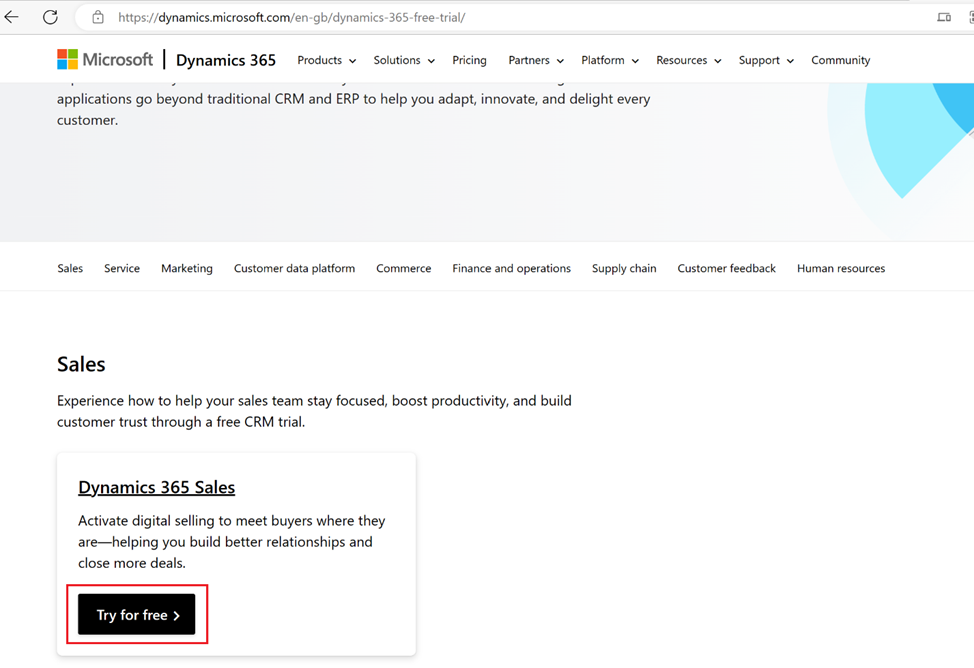Open the device casting icon in the address bar
This screenshot has height=668, width=974.
pos(944,17)
